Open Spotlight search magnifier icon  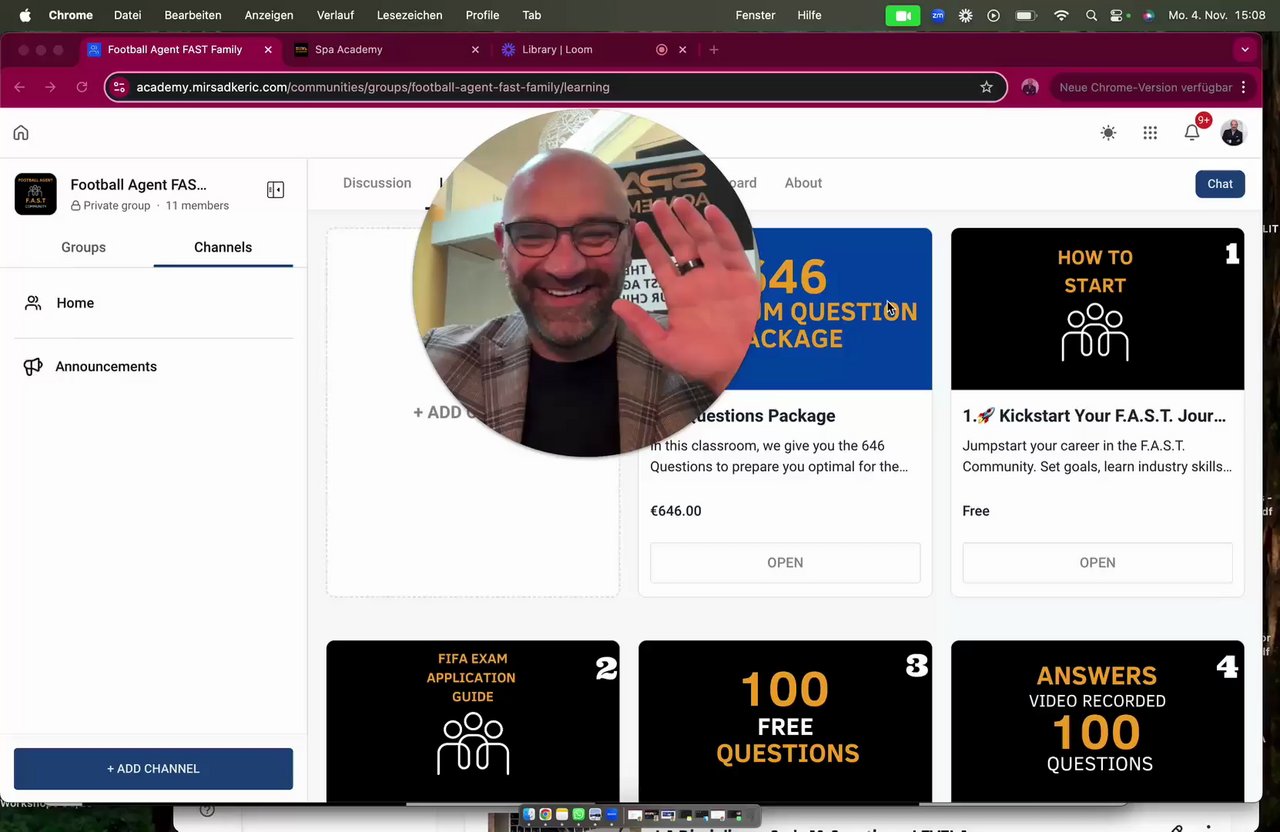coord(1091,15)
